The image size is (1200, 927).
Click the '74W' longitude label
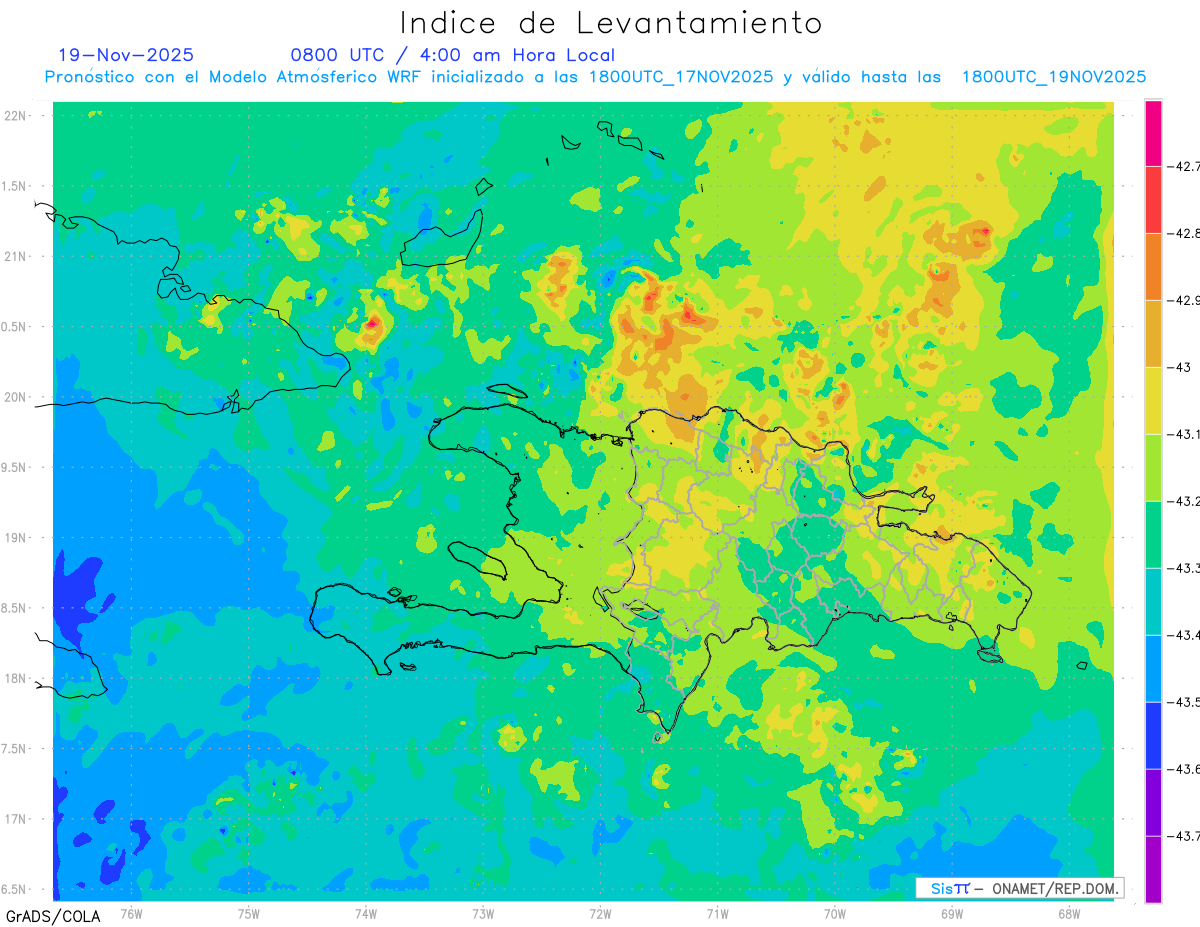(x=366, y=913)
